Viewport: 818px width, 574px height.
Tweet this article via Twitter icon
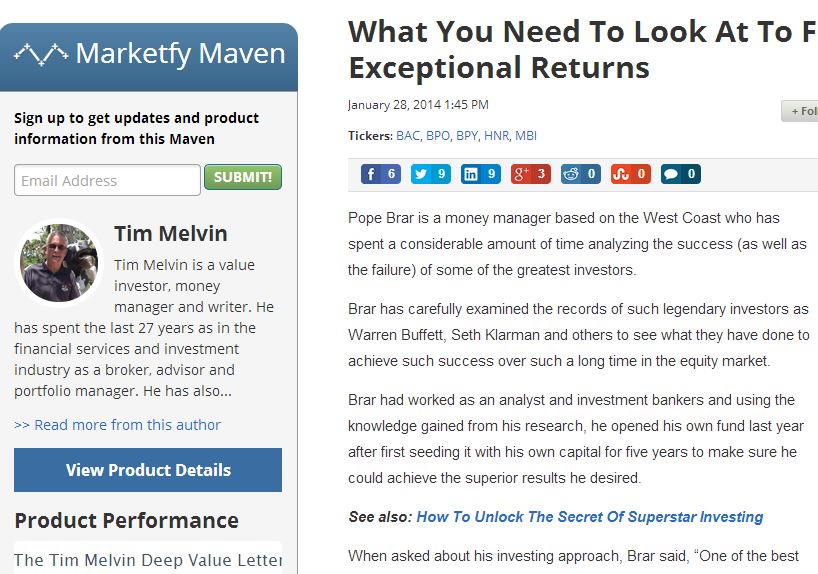(x=430, y=174)
